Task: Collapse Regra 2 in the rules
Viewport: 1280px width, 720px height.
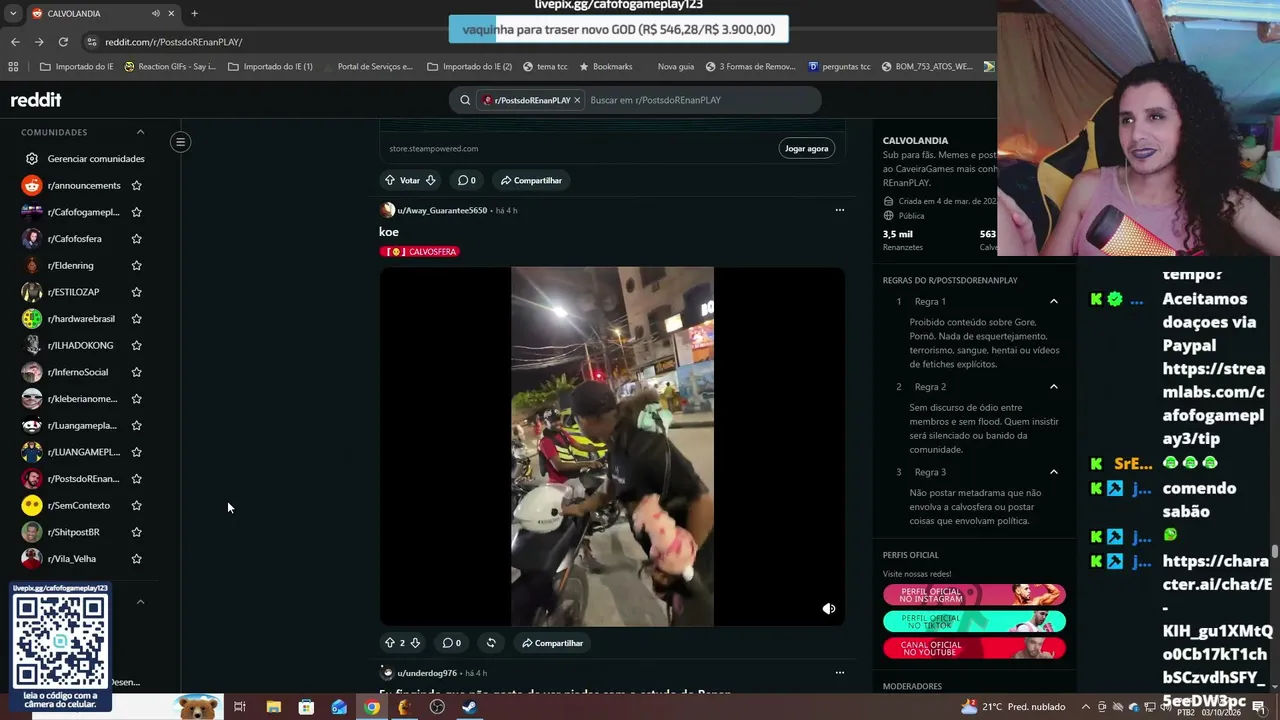Action: [x=1053, y=387]
